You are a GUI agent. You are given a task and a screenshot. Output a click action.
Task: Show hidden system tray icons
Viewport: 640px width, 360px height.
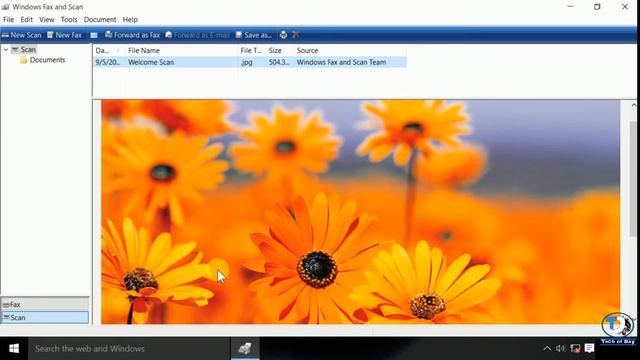(547, 348)
